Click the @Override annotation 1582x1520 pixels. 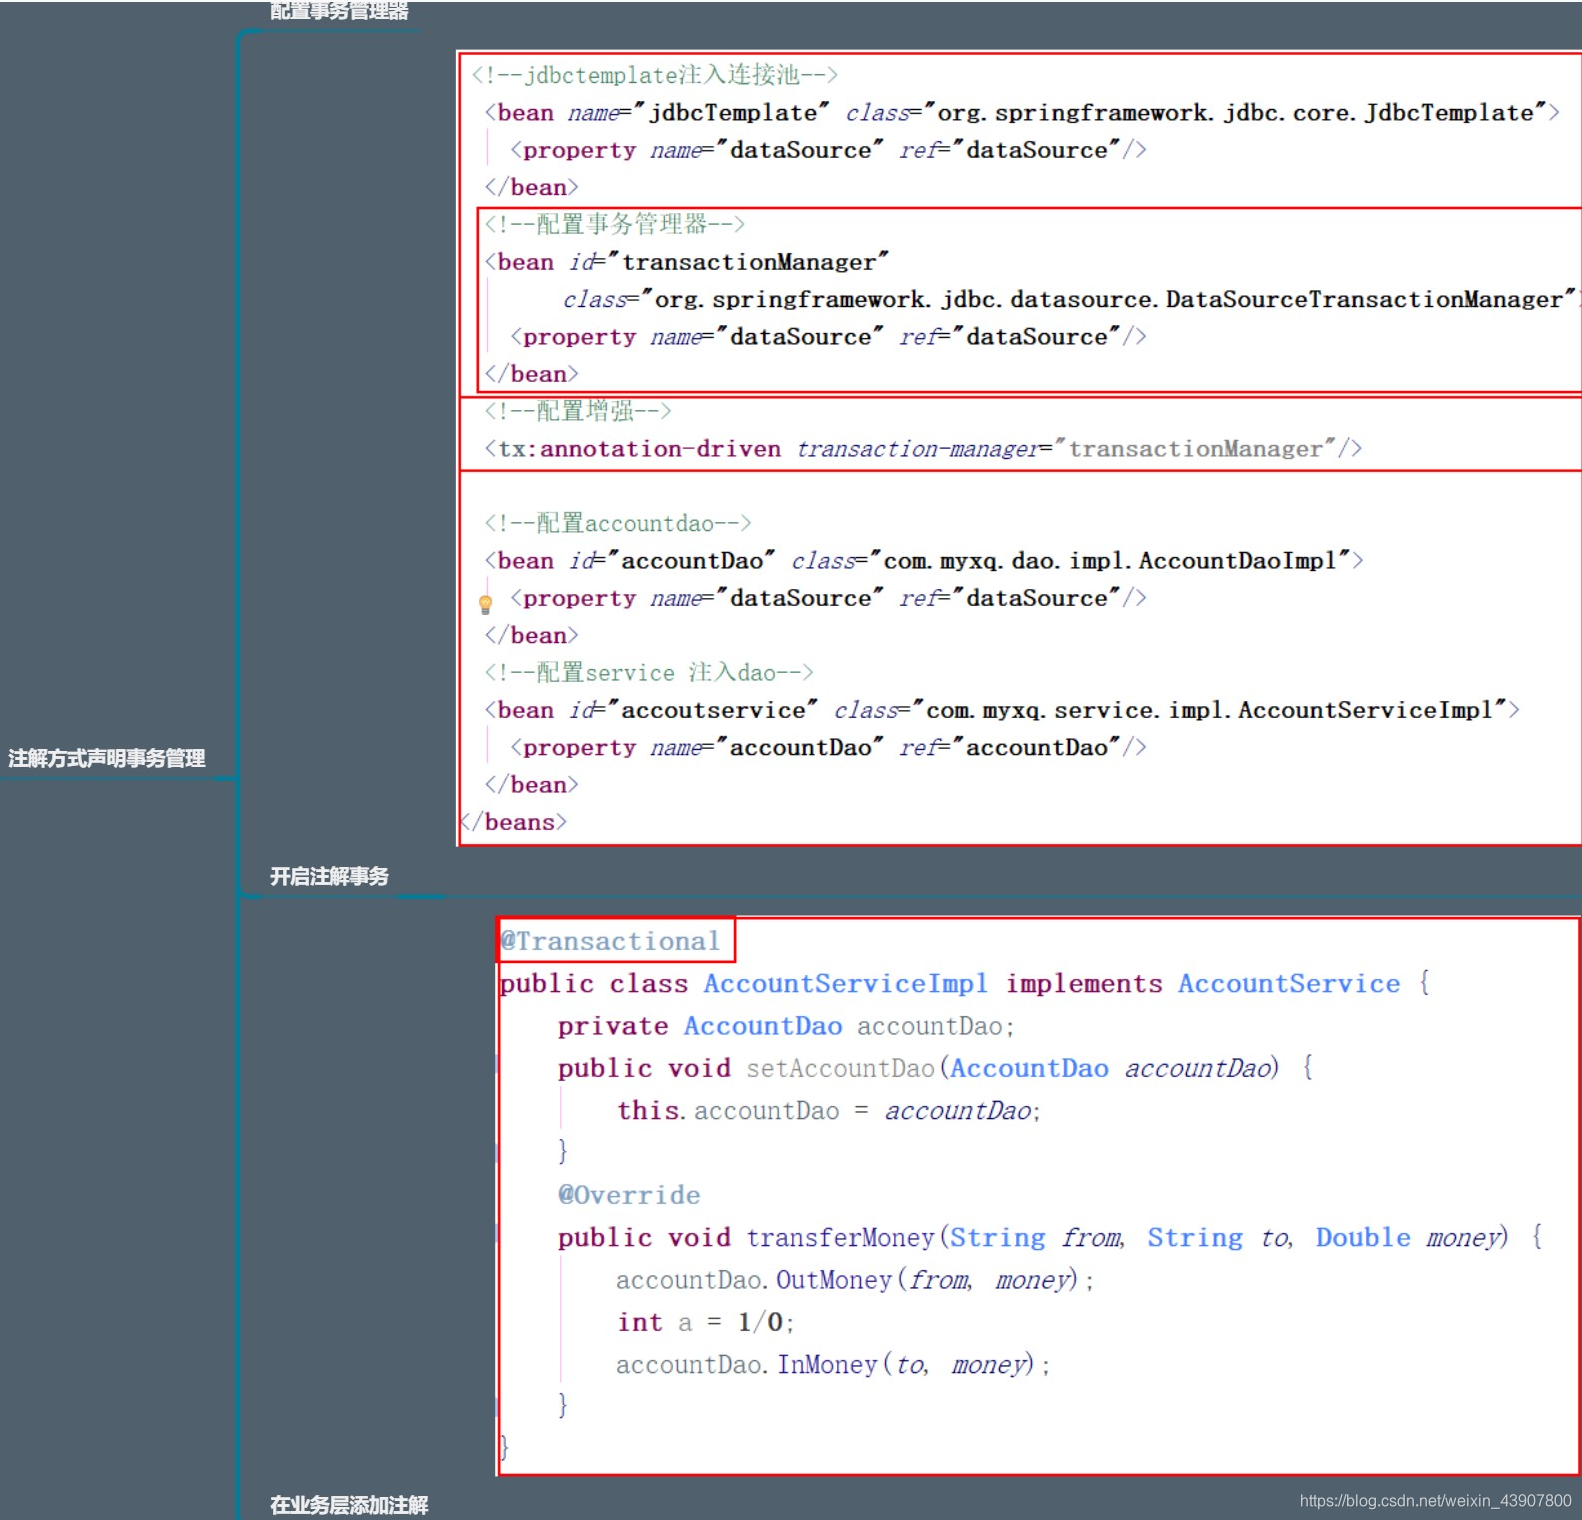point(629,1195)
